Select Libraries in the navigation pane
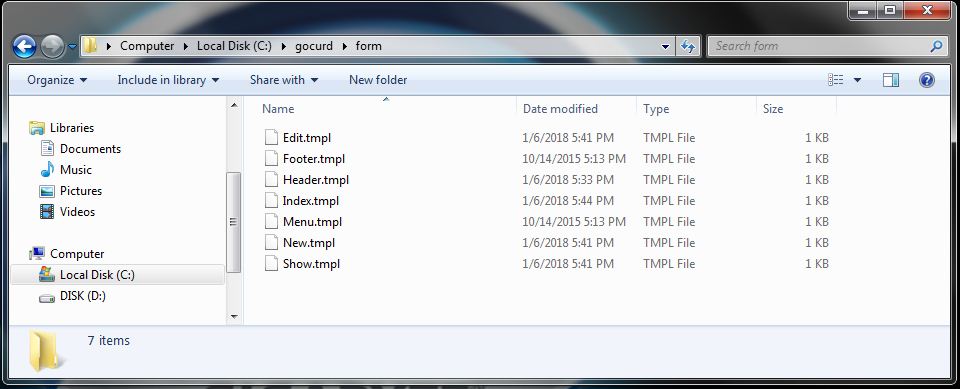The image size is (960, 389). click(x=72, y=128)
